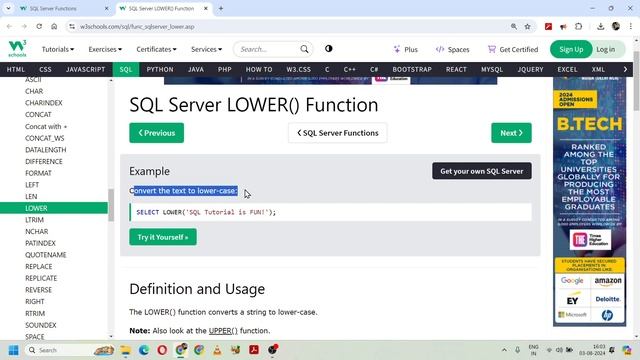This screenshot has height=360, width=640.
Task: Open the tab search dropdown arrow
Action: [8, 8]
